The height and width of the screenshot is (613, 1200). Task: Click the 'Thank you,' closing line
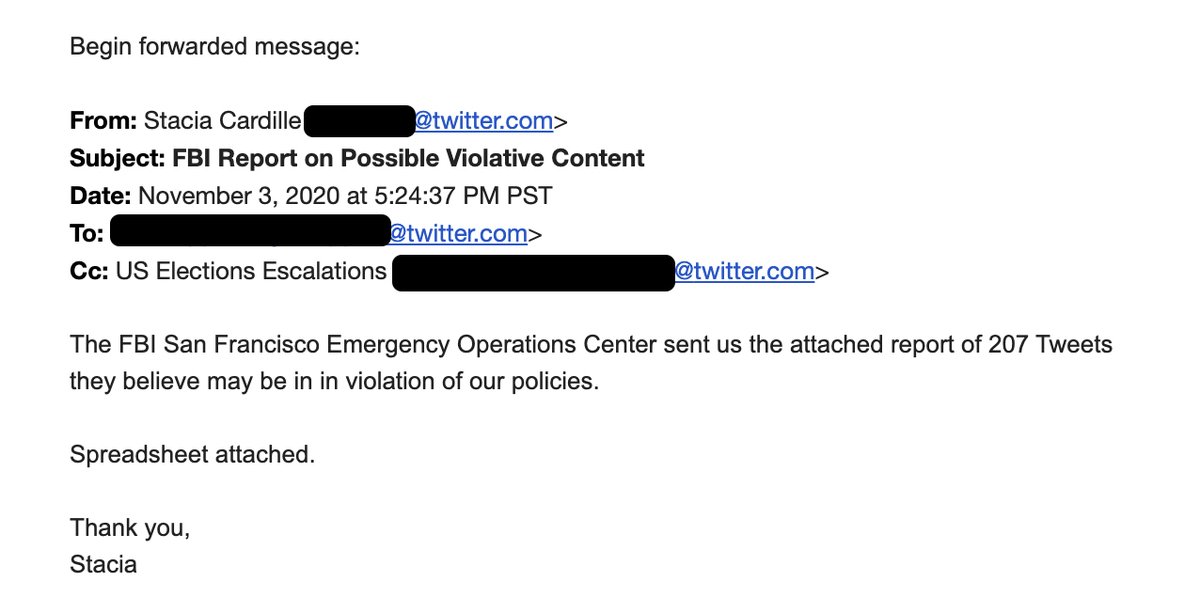click(129, 528)
